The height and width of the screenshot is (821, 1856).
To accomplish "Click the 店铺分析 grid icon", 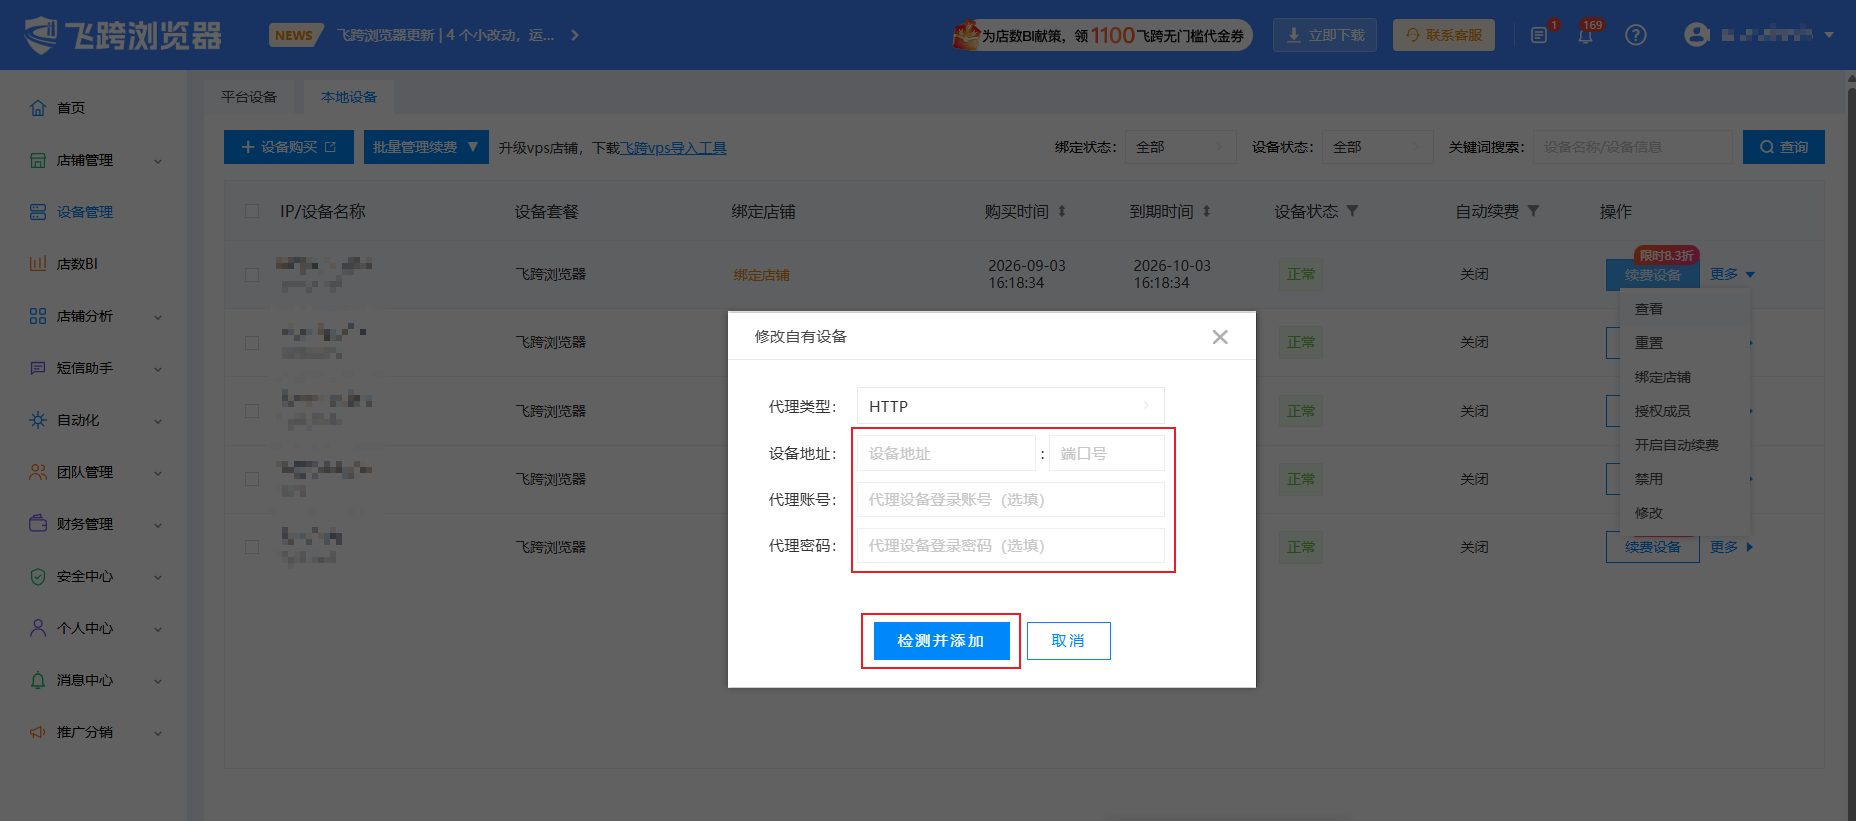I will click(38, 316).
